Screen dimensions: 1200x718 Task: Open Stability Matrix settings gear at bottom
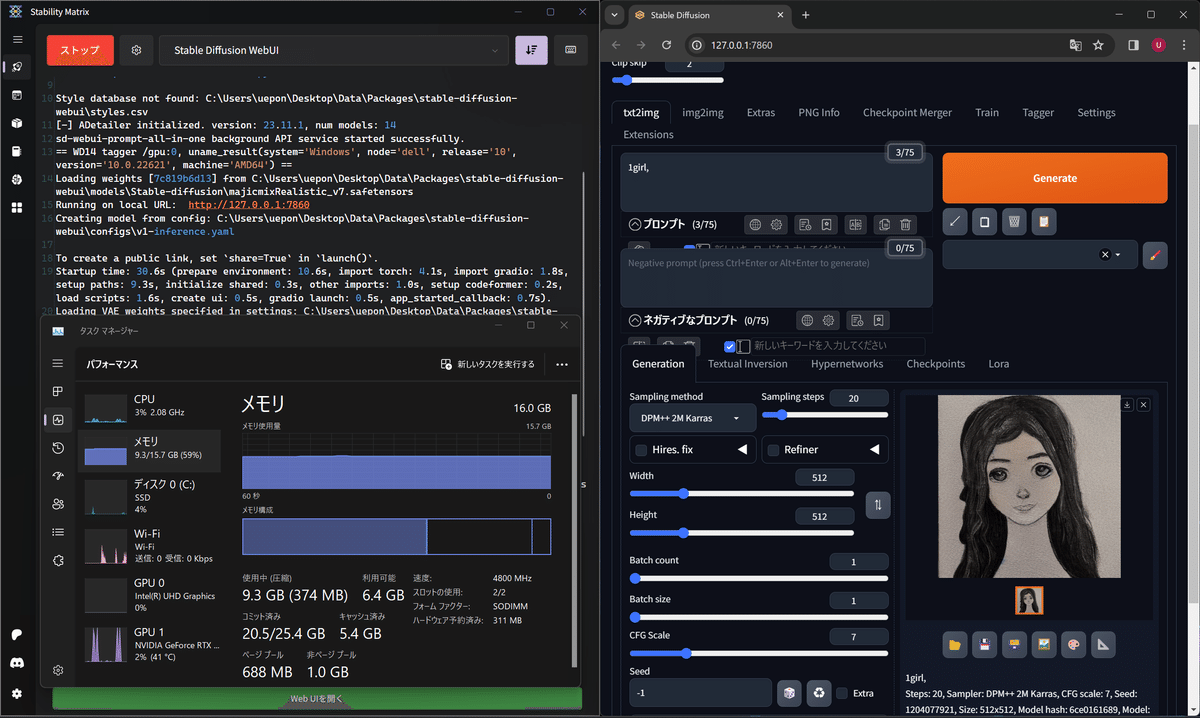(17, 693)
